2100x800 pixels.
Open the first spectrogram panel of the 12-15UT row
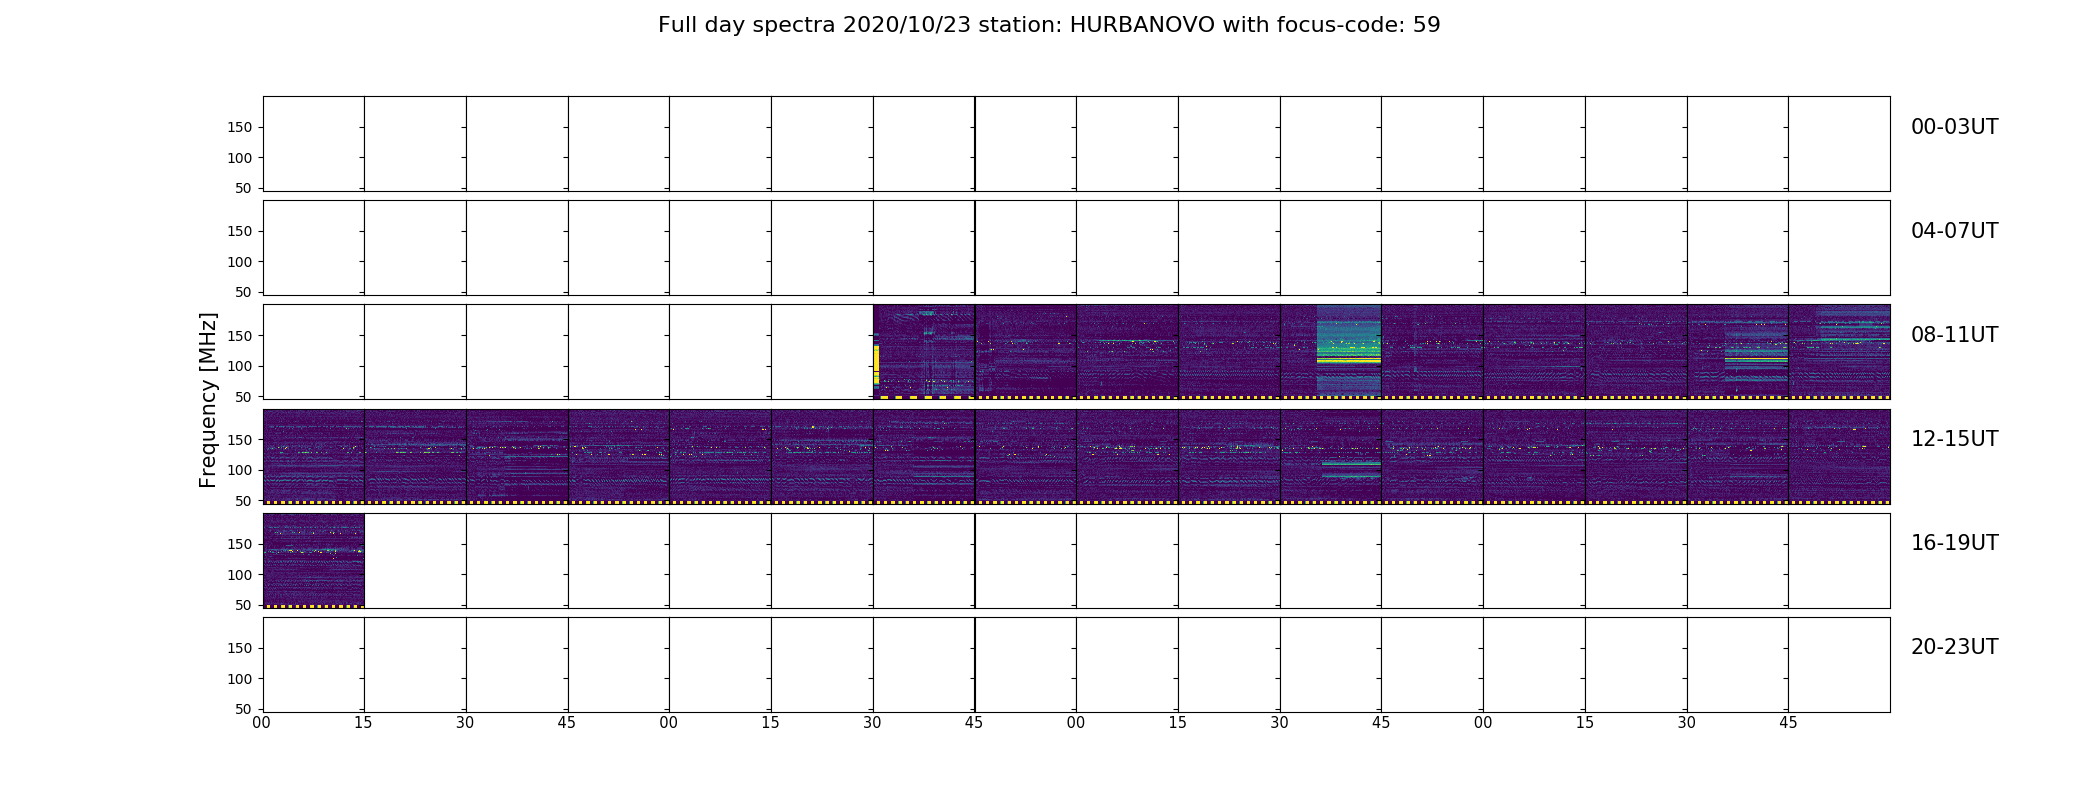point(313,457)
